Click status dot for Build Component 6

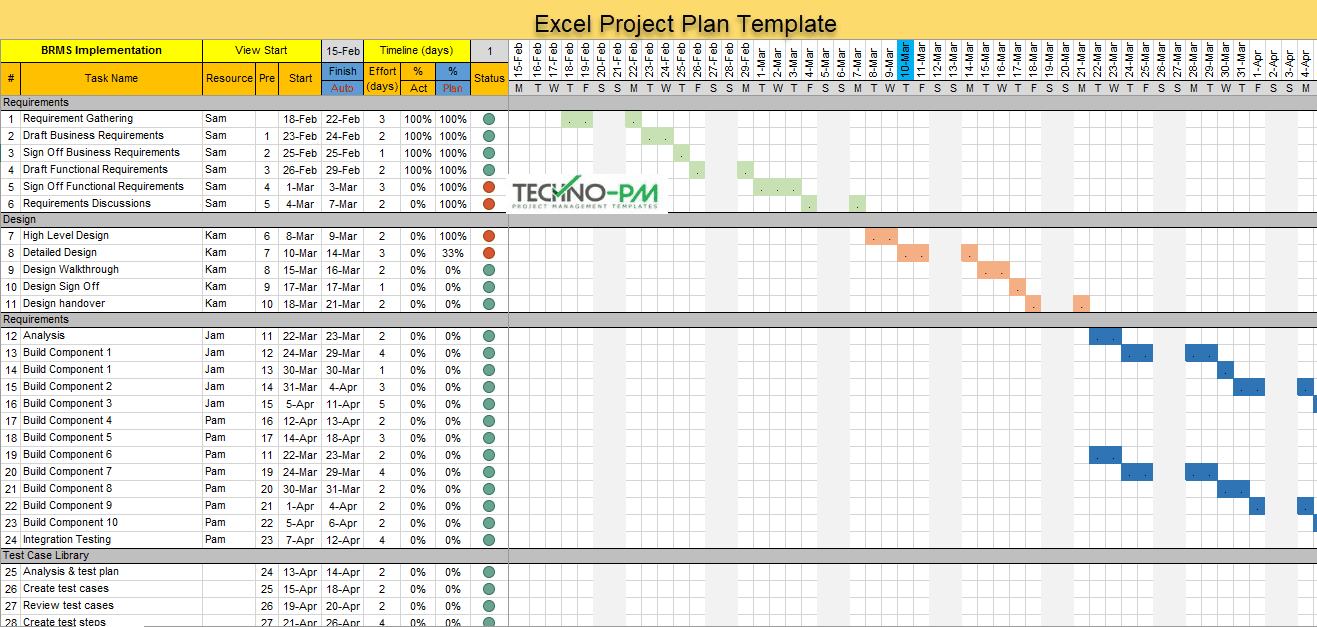[x=489, y=455]
